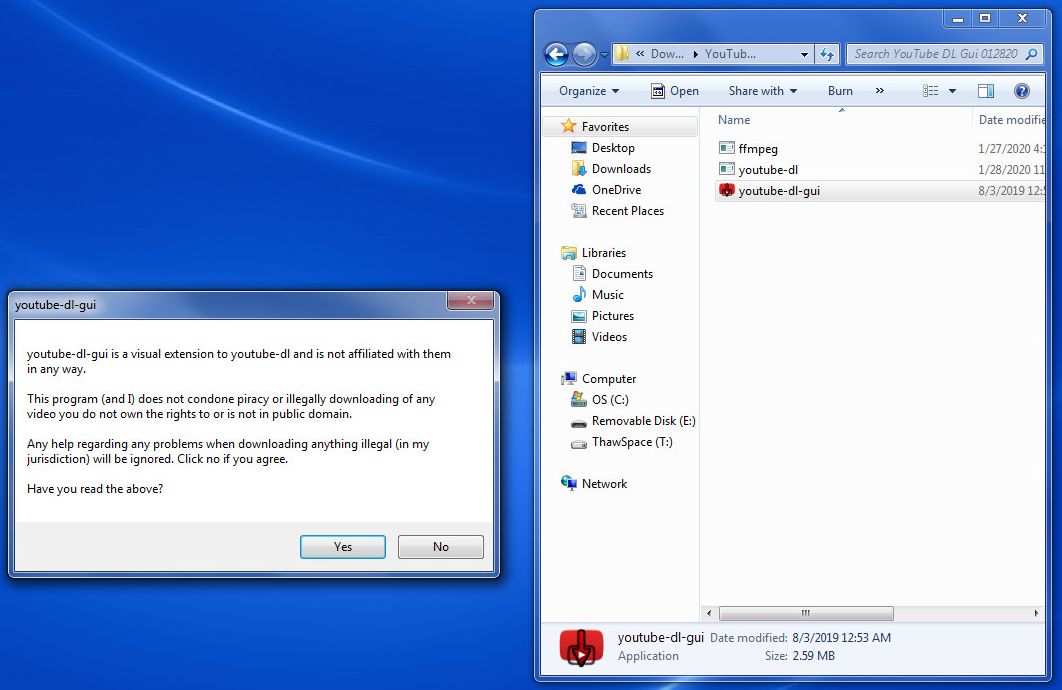
Task: Open the Share with menu
Action: (x=763, y=91)
